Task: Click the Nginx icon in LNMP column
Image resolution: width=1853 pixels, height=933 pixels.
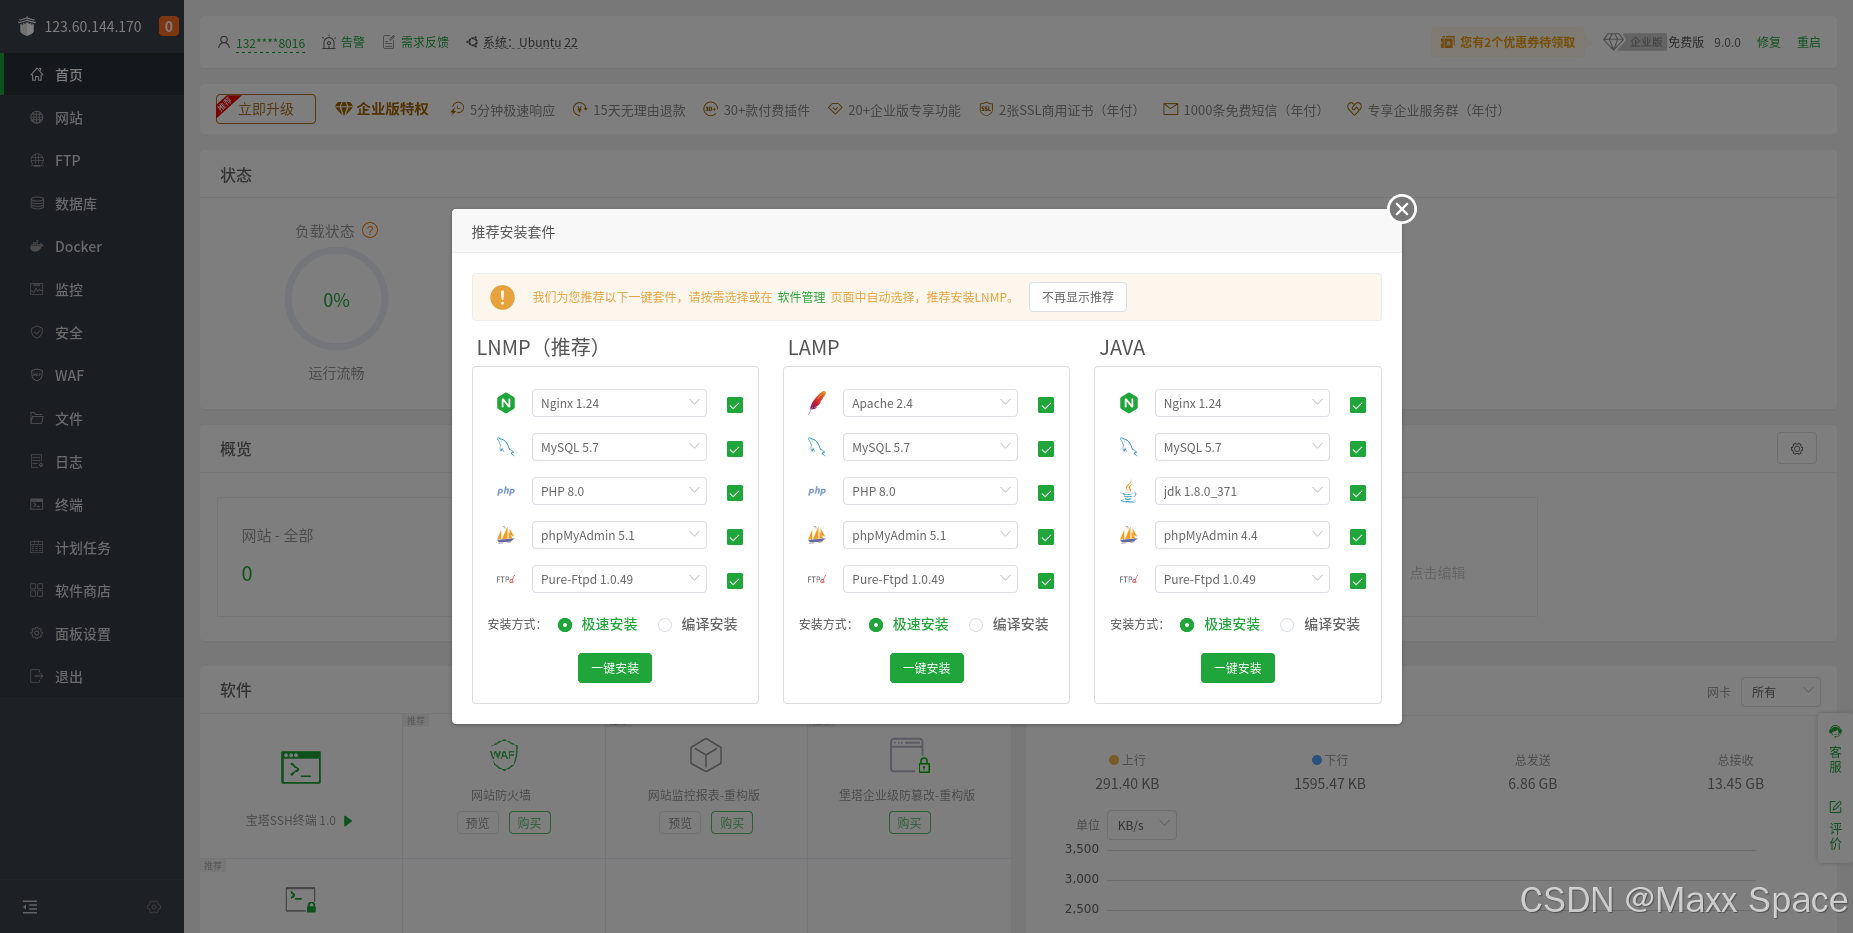Action: [506, 403]
